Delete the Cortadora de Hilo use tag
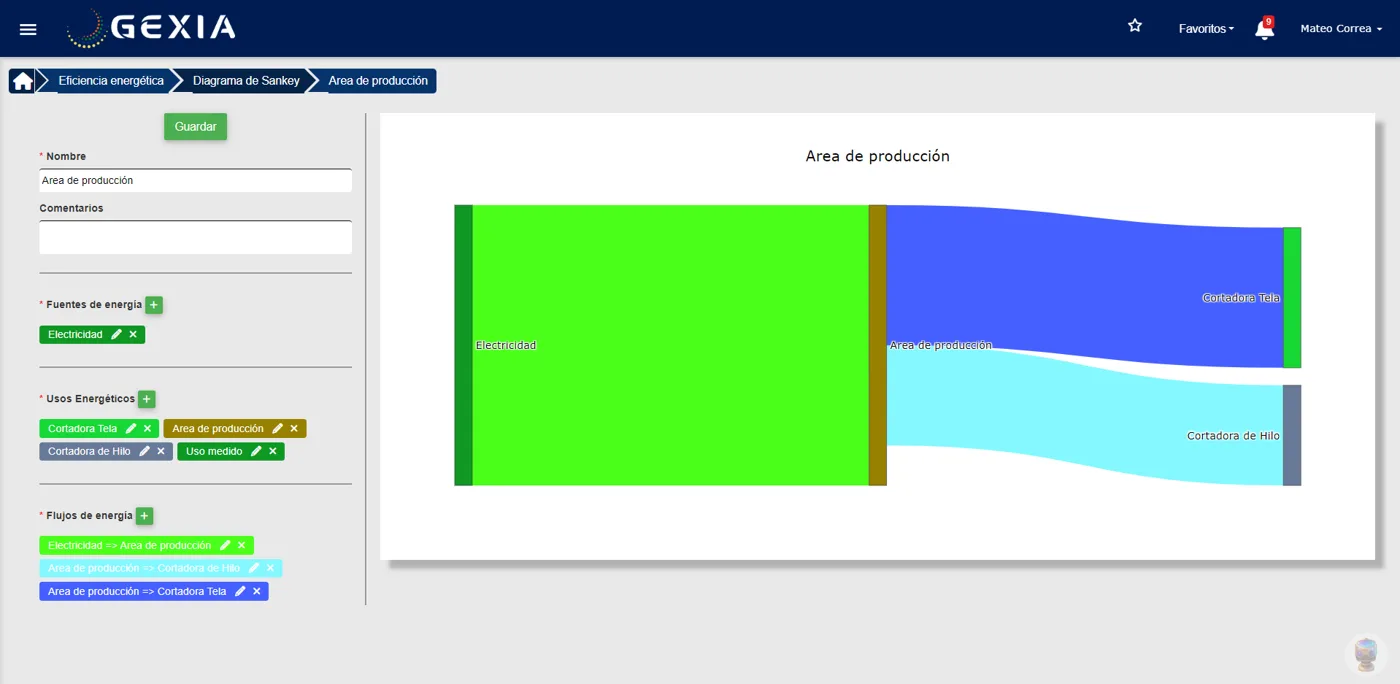Image resolution: width=1400 pixels, height=684 pixels. 161,451
